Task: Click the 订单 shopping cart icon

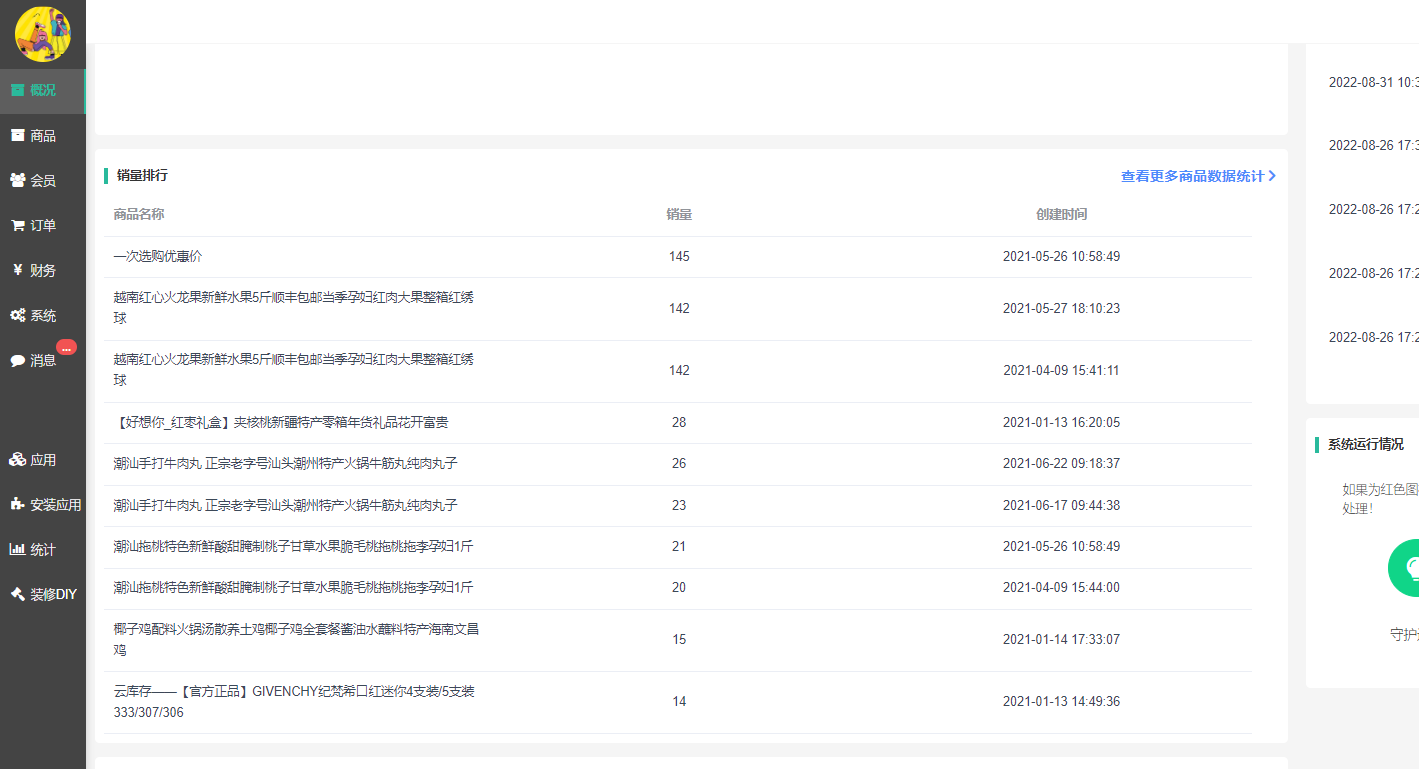Action: [x=17, y=225]
